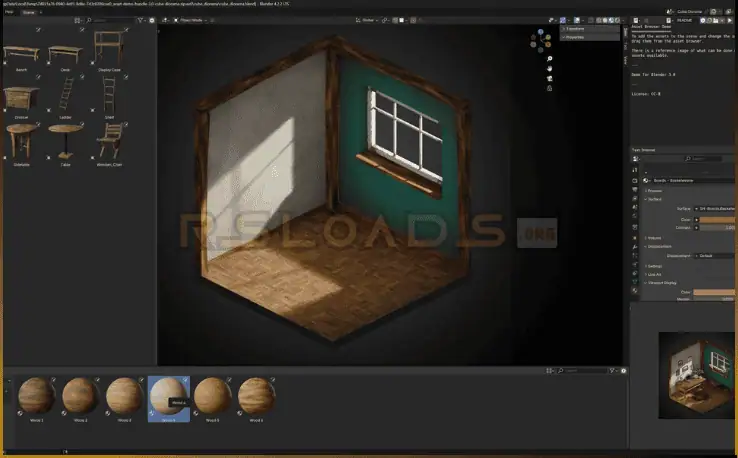The height and width of the screenshot is (458, 738).
Task: Open the Surface shader dropdown
Action: point(715,209)
